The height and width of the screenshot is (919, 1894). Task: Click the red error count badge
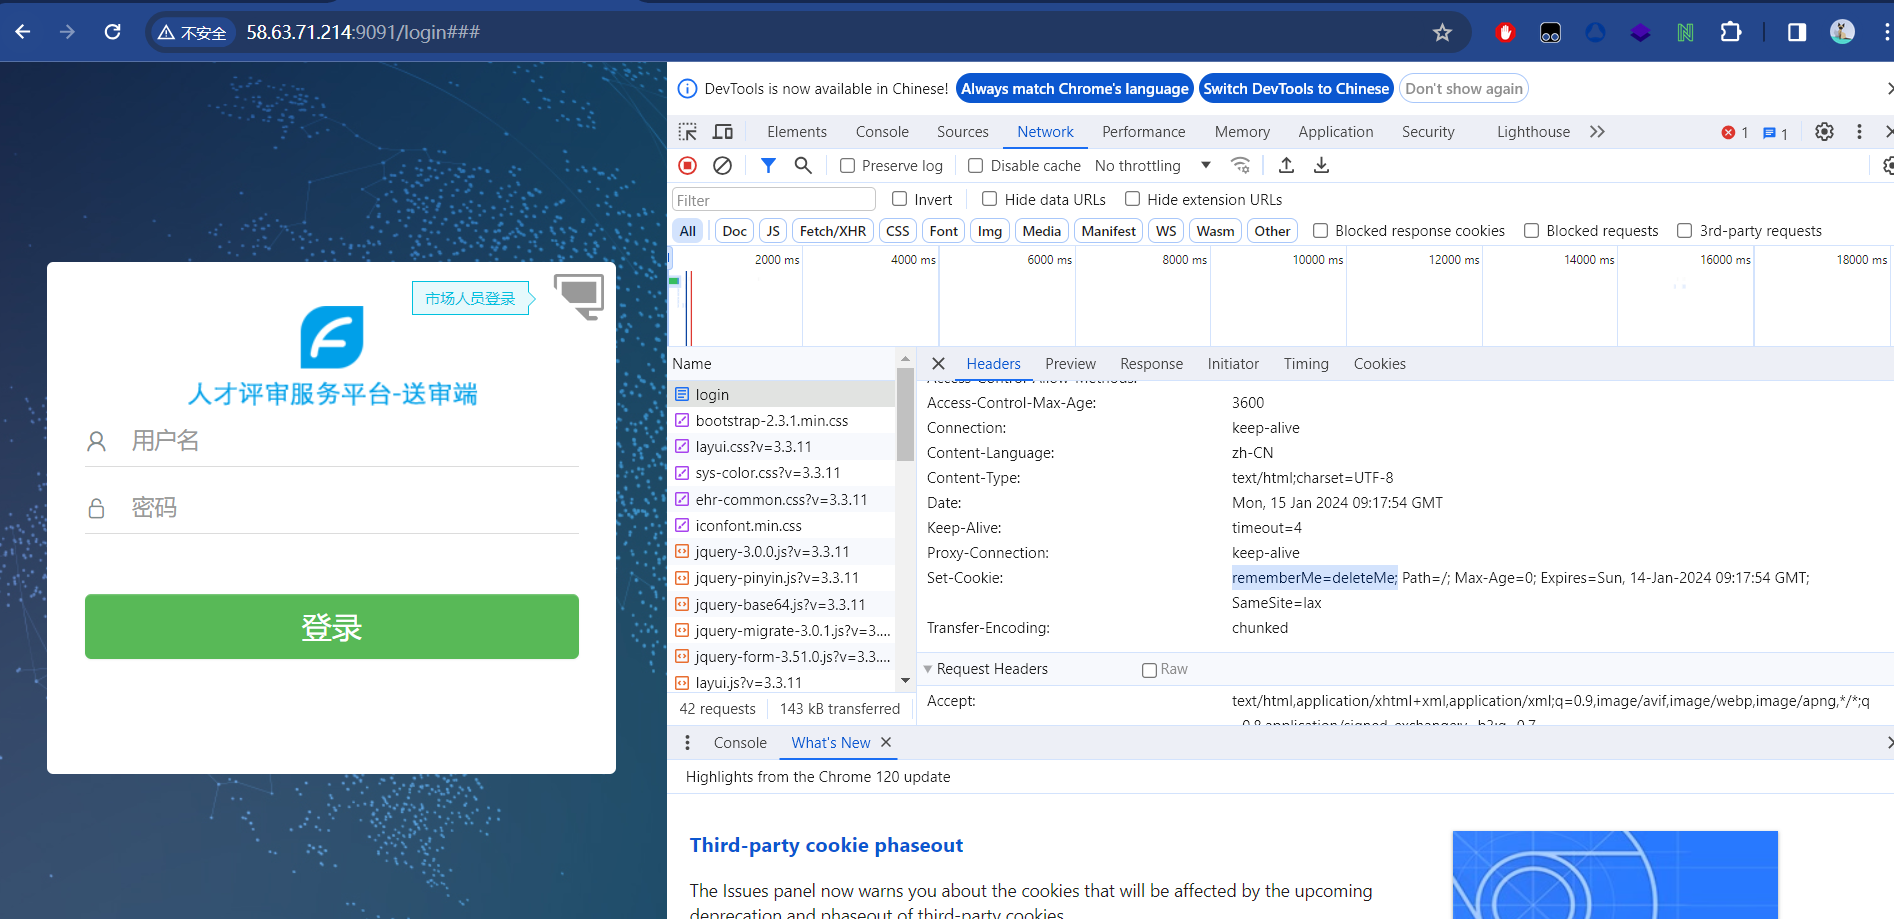tap(1735, 133)
